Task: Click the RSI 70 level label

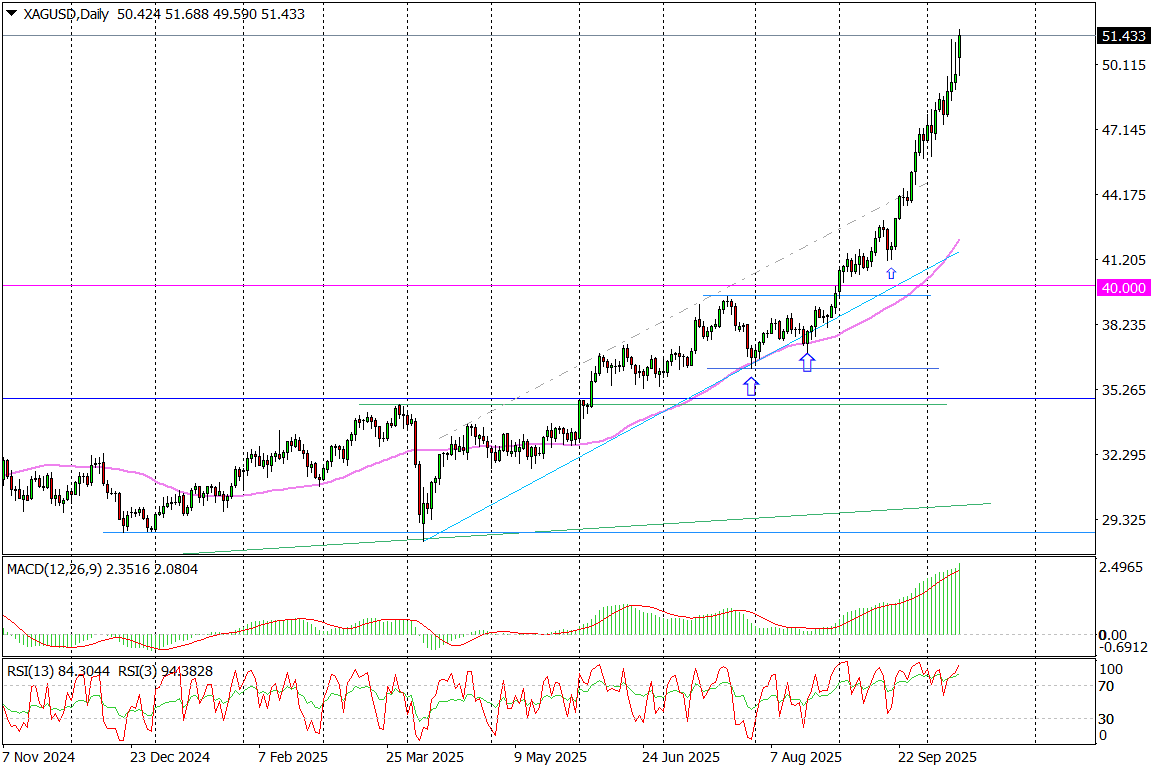Action: 1107,686
